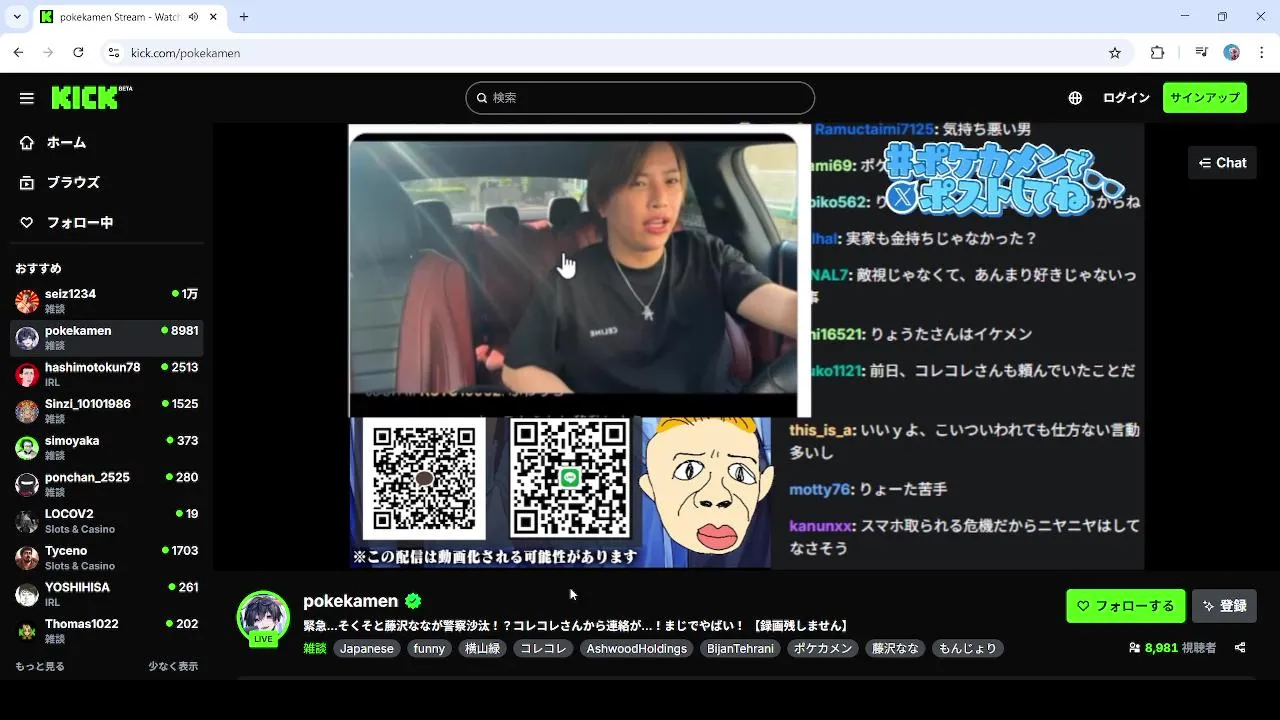
Task: Click the ログイン button
Action: tap(1126, 98)
